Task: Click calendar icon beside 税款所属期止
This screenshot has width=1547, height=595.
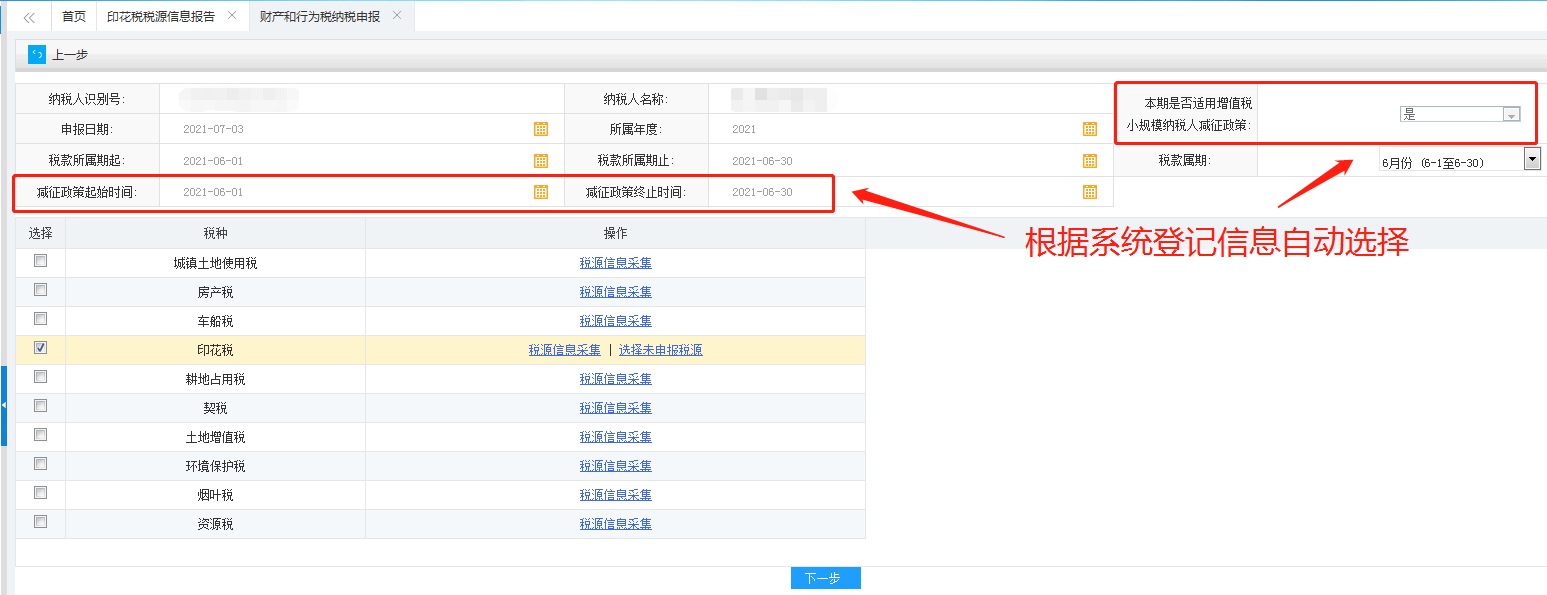Action: tap(1089, 161)
